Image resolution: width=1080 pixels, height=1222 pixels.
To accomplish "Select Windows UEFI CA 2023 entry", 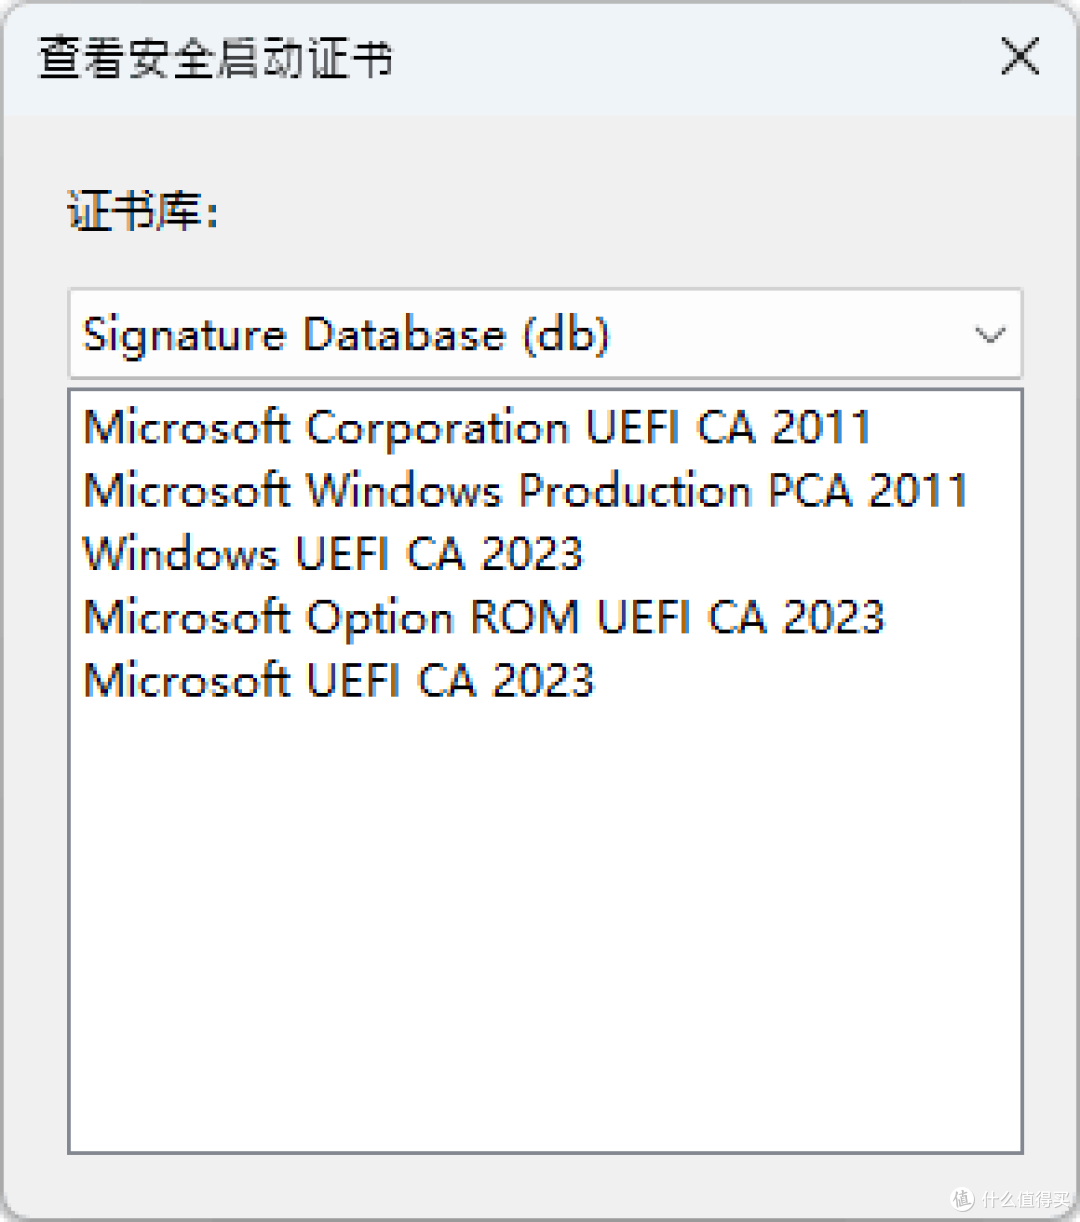I will (x=333, y=554).
